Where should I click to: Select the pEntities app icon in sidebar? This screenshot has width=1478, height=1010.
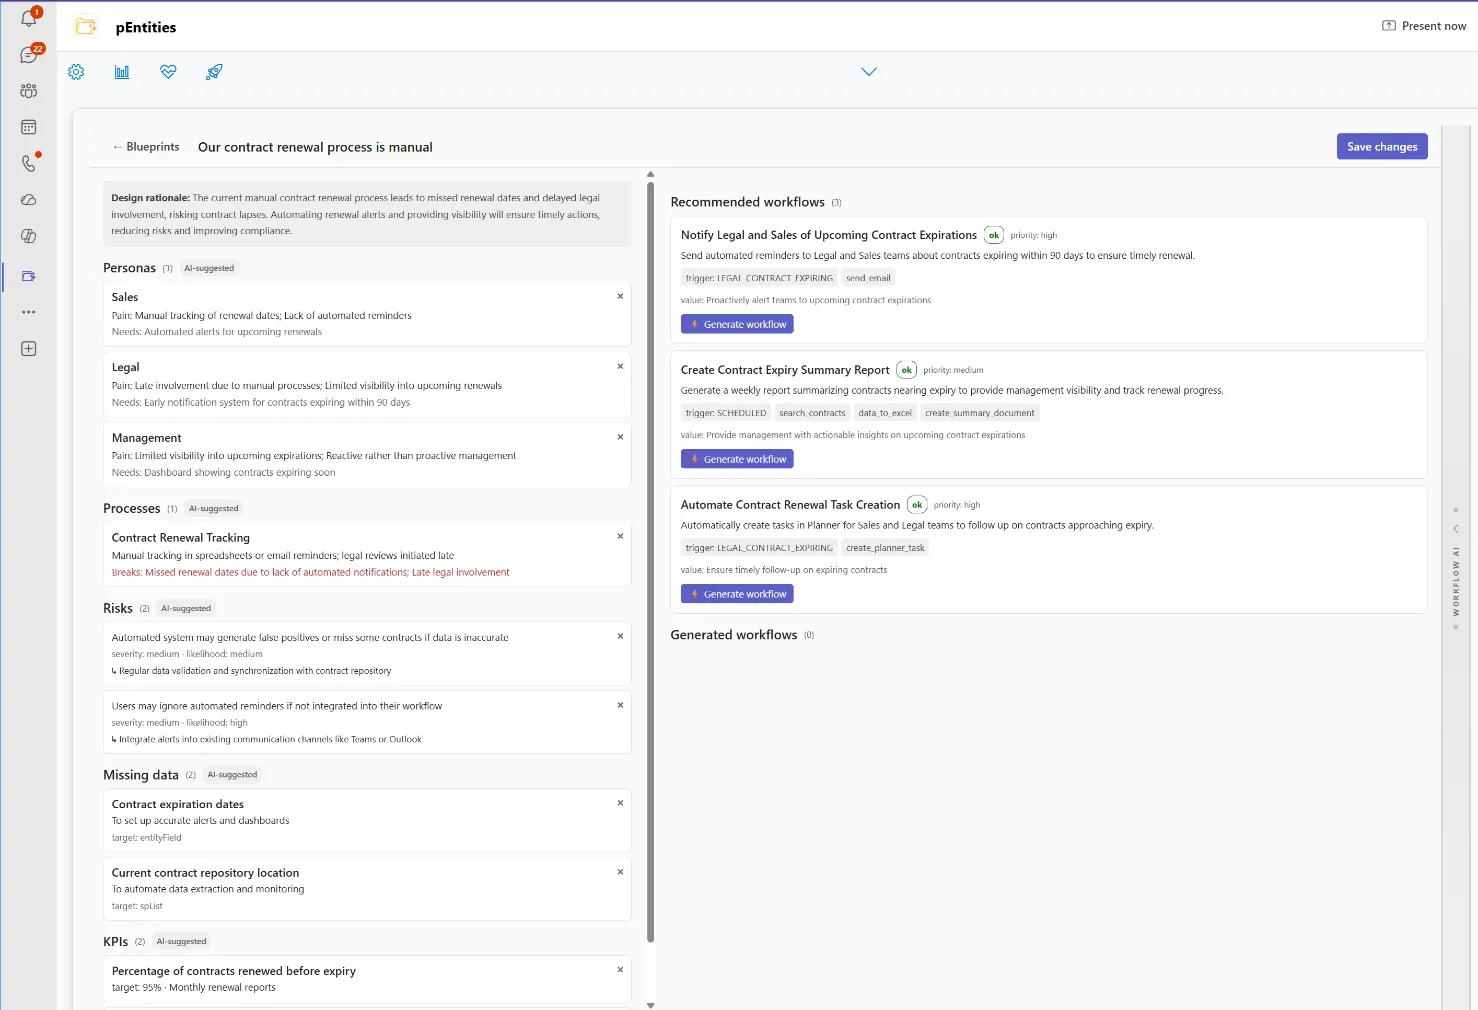(x=29, y=276)
